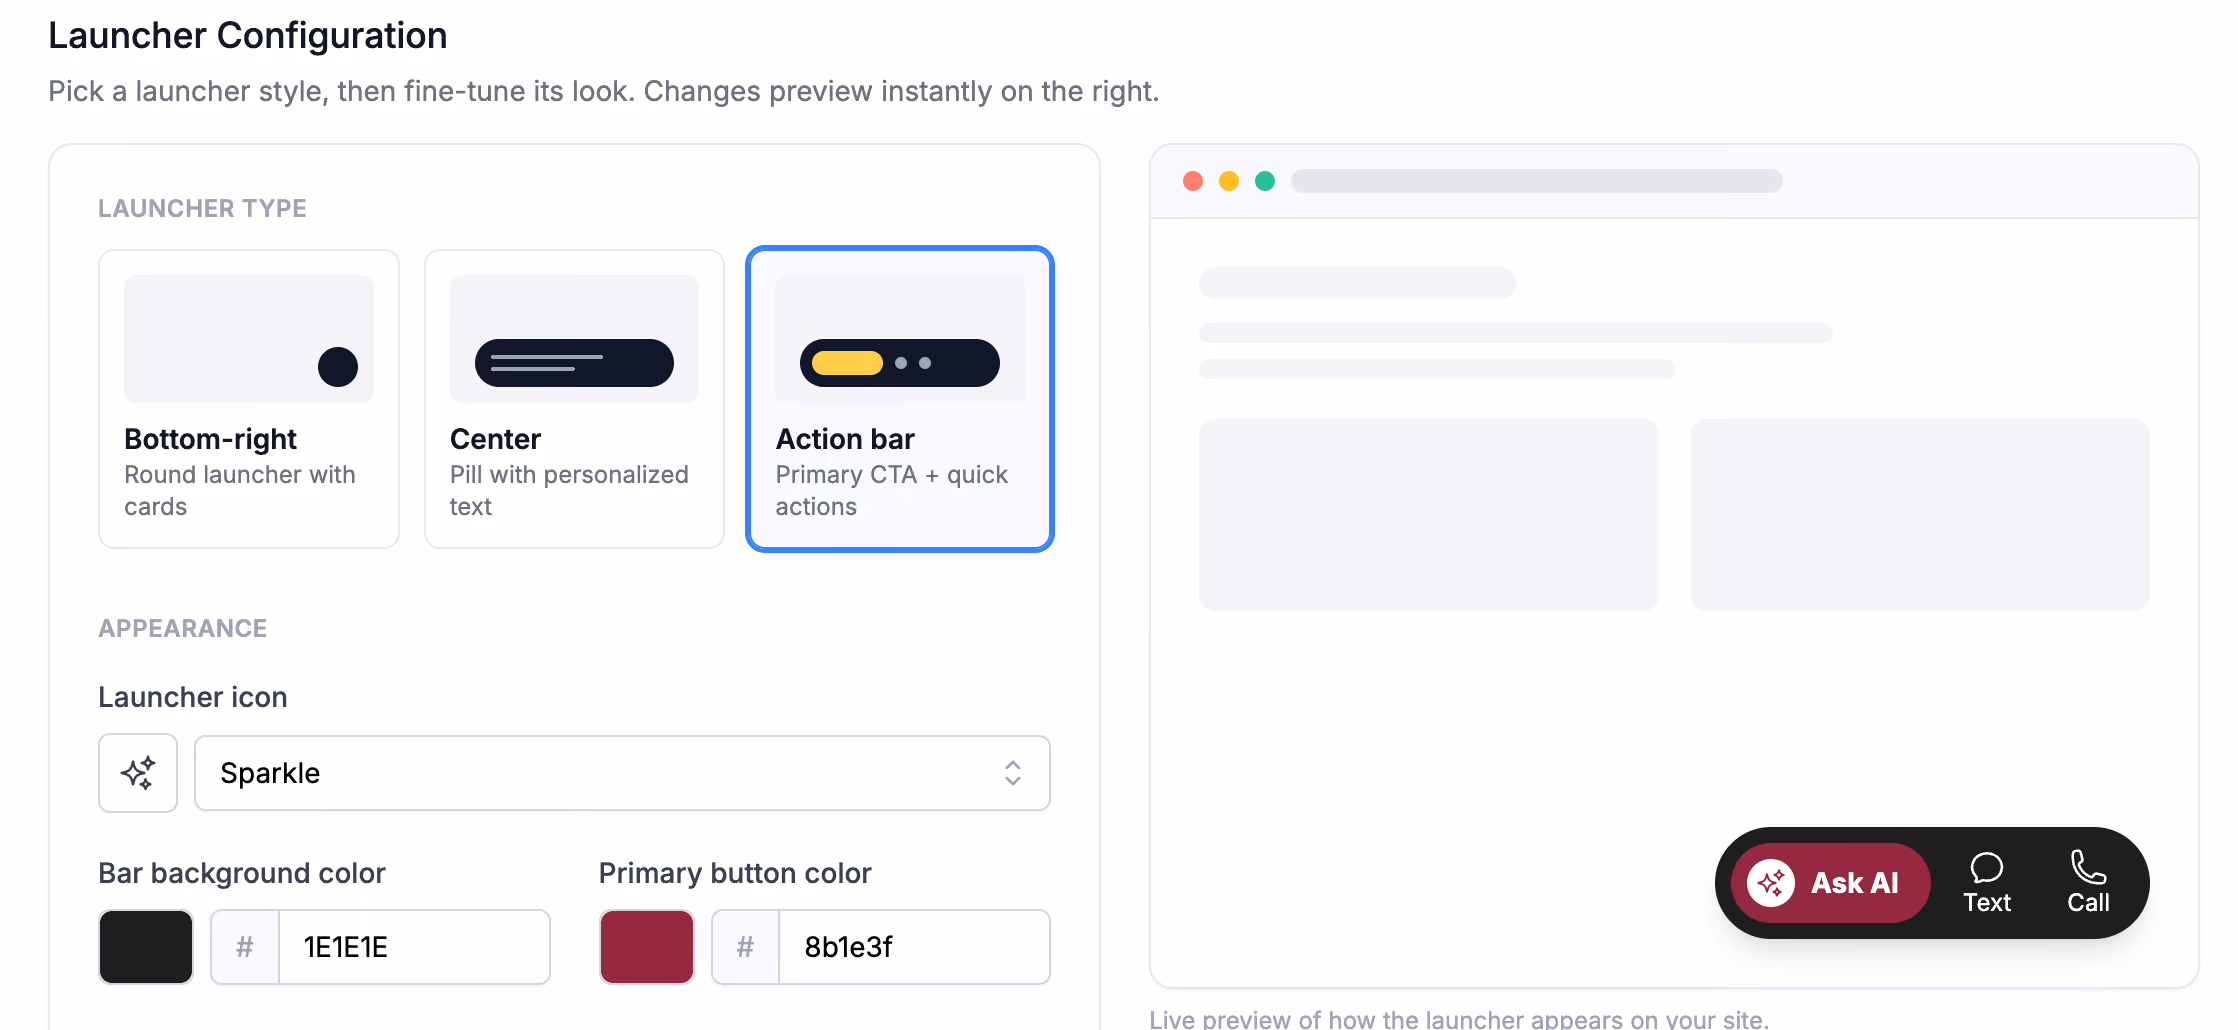Viewport: 2238px width, 1030px height.
Task: Click the Text chat bubble icon
Action: pos(1986,867)
